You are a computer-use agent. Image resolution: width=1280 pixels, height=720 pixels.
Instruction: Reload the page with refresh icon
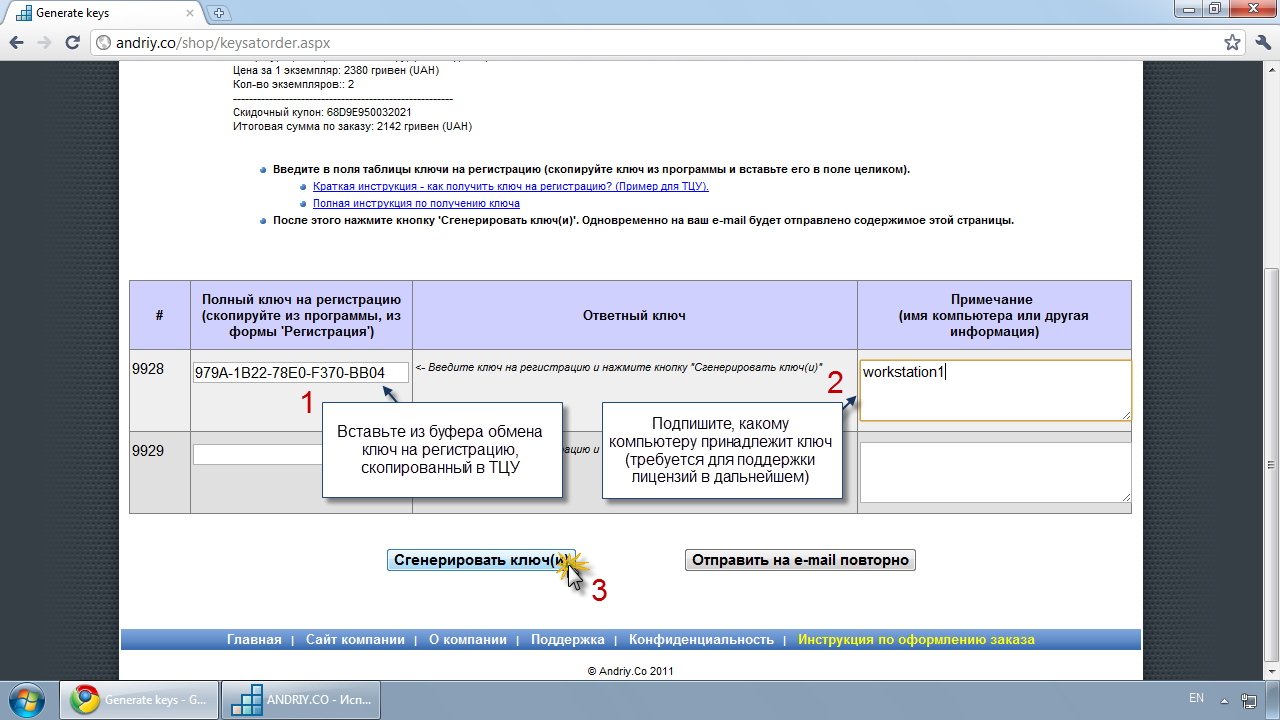pos(72,43)
